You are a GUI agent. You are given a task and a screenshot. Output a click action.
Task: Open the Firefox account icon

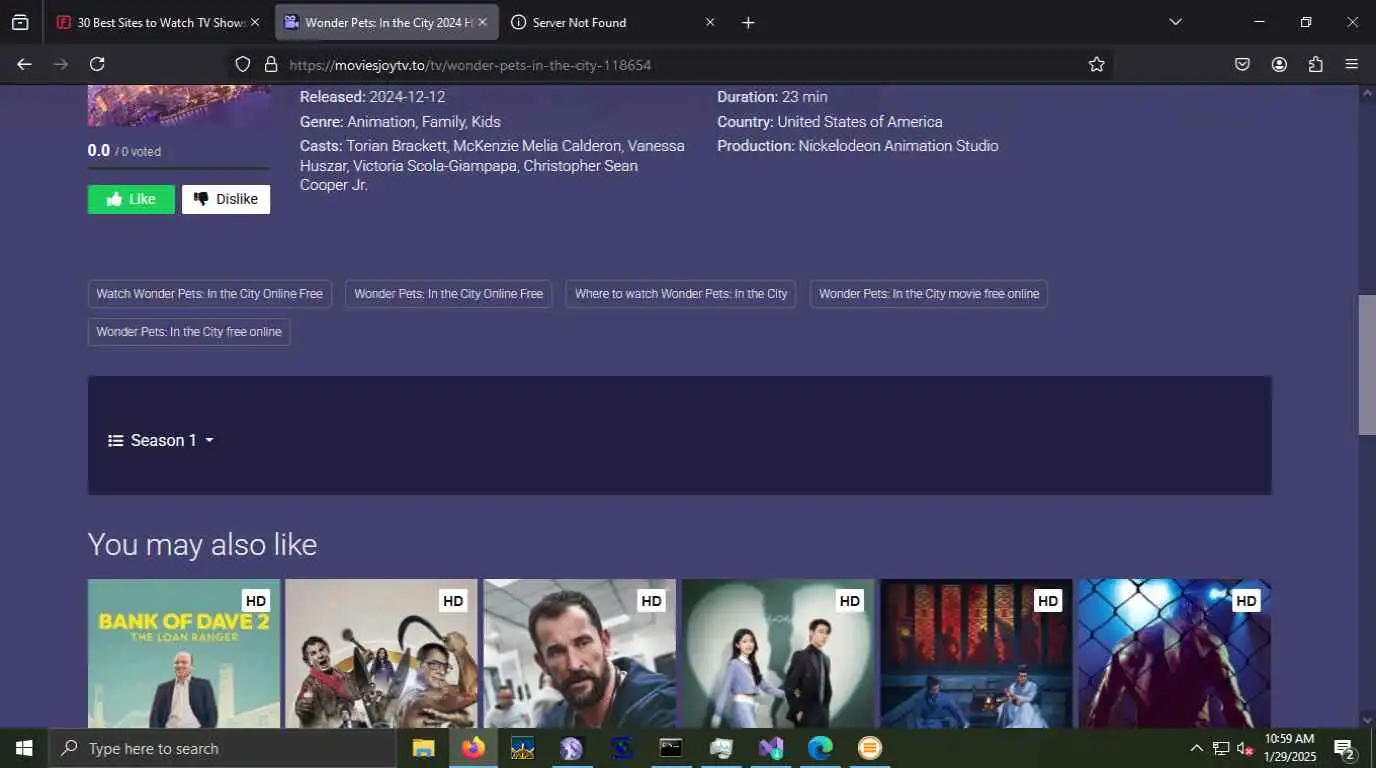pos(1279,64)
